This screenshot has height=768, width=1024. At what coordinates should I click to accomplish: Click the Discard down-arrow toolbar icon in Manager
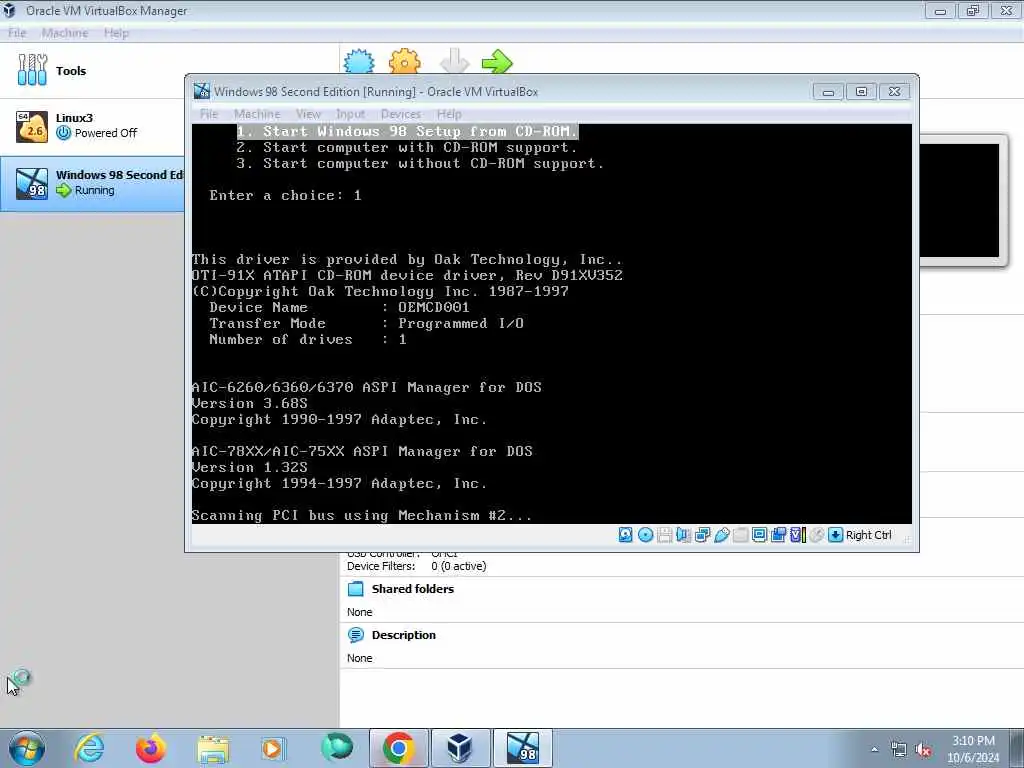[x=455, y=62]
